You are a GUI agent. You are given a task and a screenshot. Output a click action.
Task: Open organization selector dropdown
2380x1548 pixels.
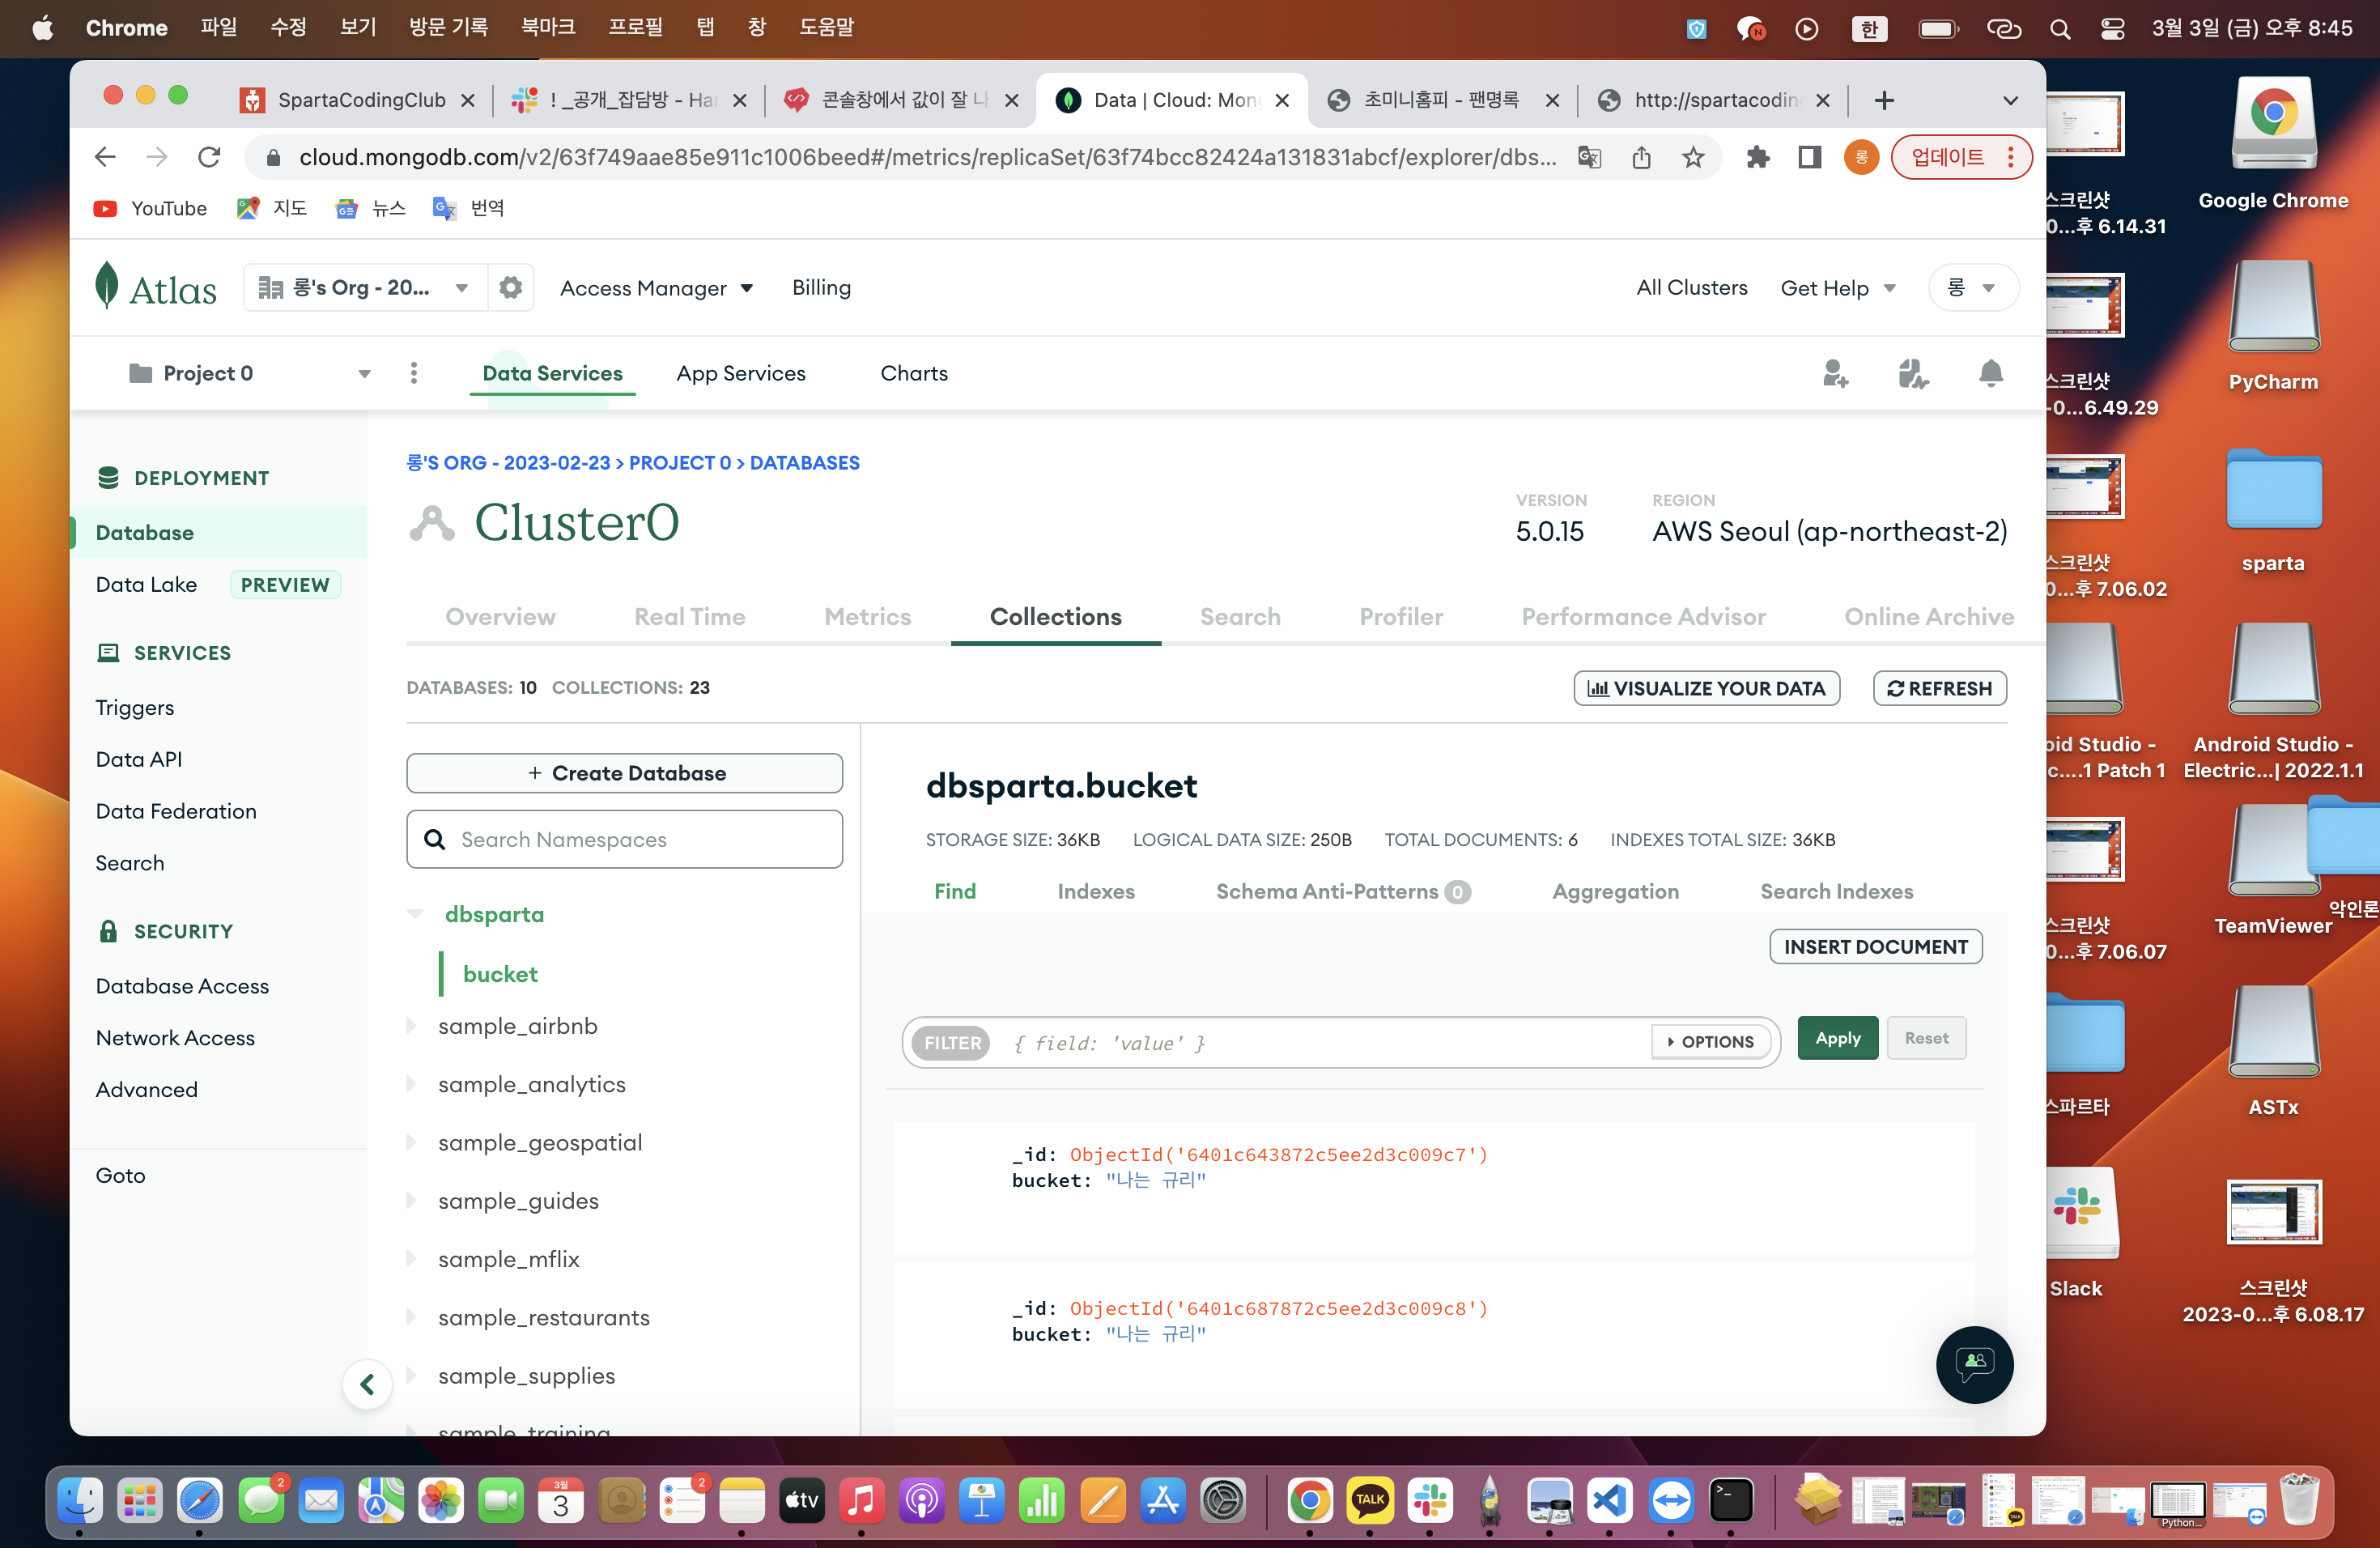[x=364, y=288]
